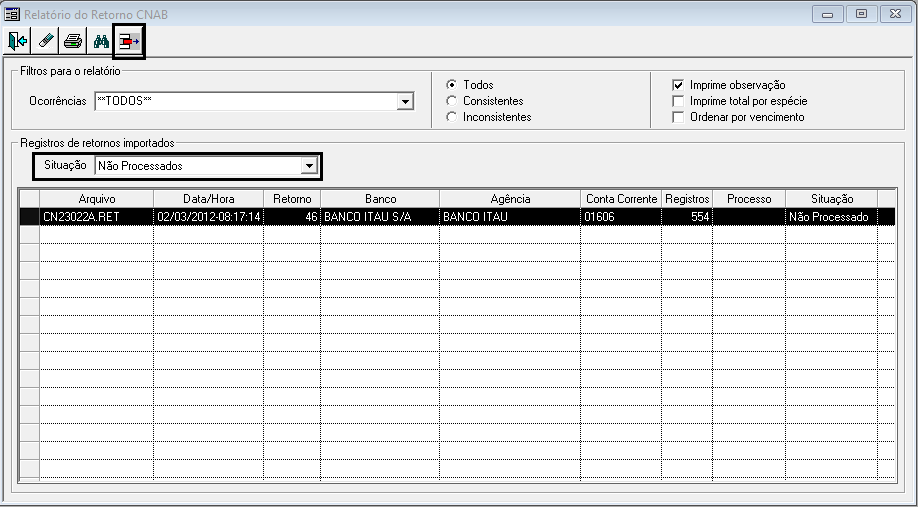Uncheck Imprime observação checkbox
The height and width of the screenshot is (507, 918).
(678, 85)
